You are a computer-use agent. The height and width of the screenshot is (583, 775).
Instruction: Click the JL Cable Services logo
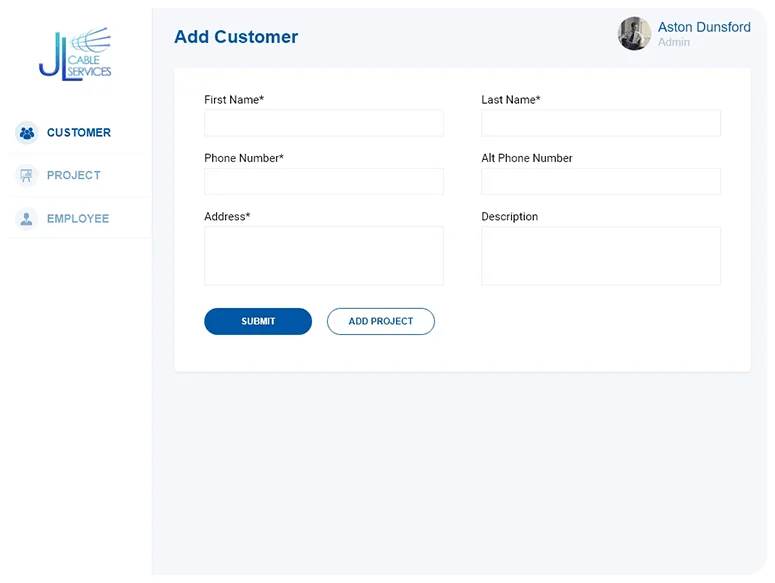click(x=75, y=54)
